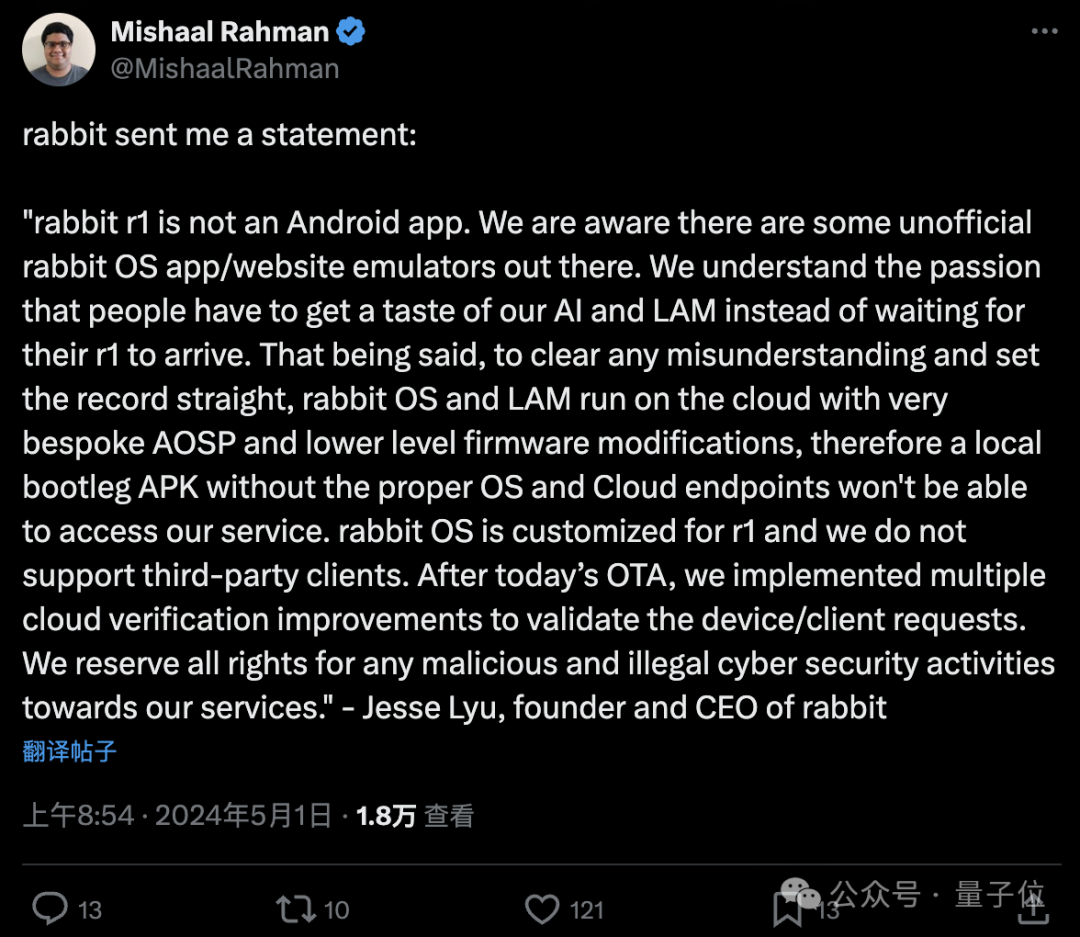Click Mishaal Rahman's profile avatar
Viewport: 1080px width, 937px height.
coord(58,49)
